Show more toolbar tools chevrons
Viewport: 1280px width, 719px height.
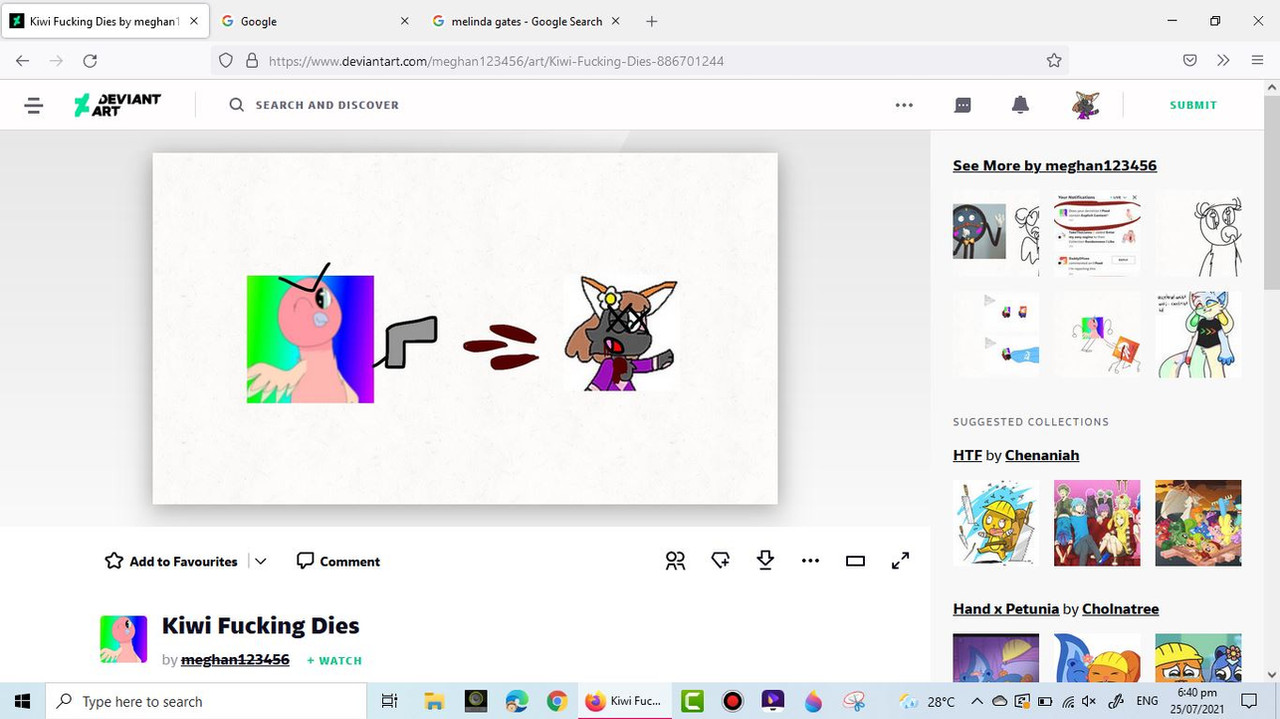(1223, 61)
